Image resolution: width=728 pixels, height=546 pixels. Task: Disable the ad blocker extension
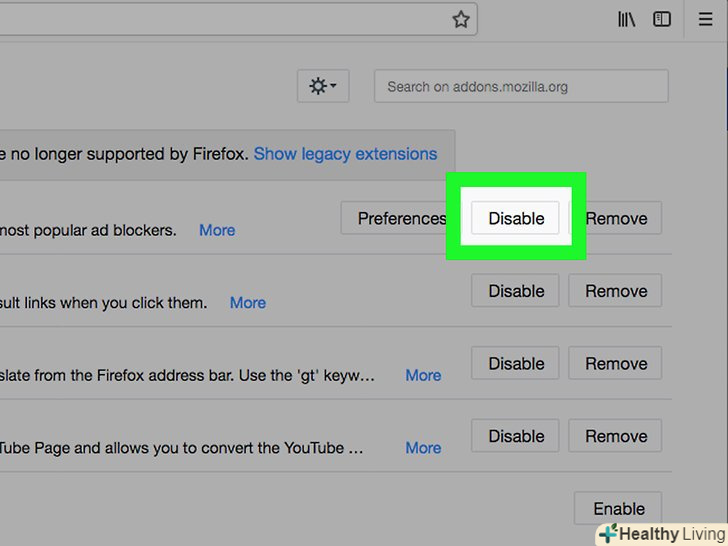[x=516, y=218]
